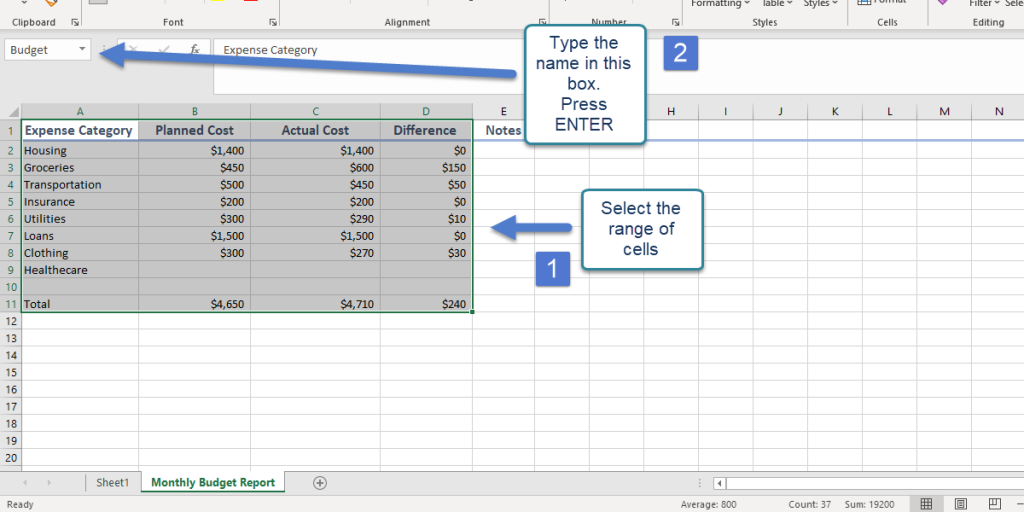Click the $150 Groceries difference cell
The image size is (1024, 512).
[426, 167]
